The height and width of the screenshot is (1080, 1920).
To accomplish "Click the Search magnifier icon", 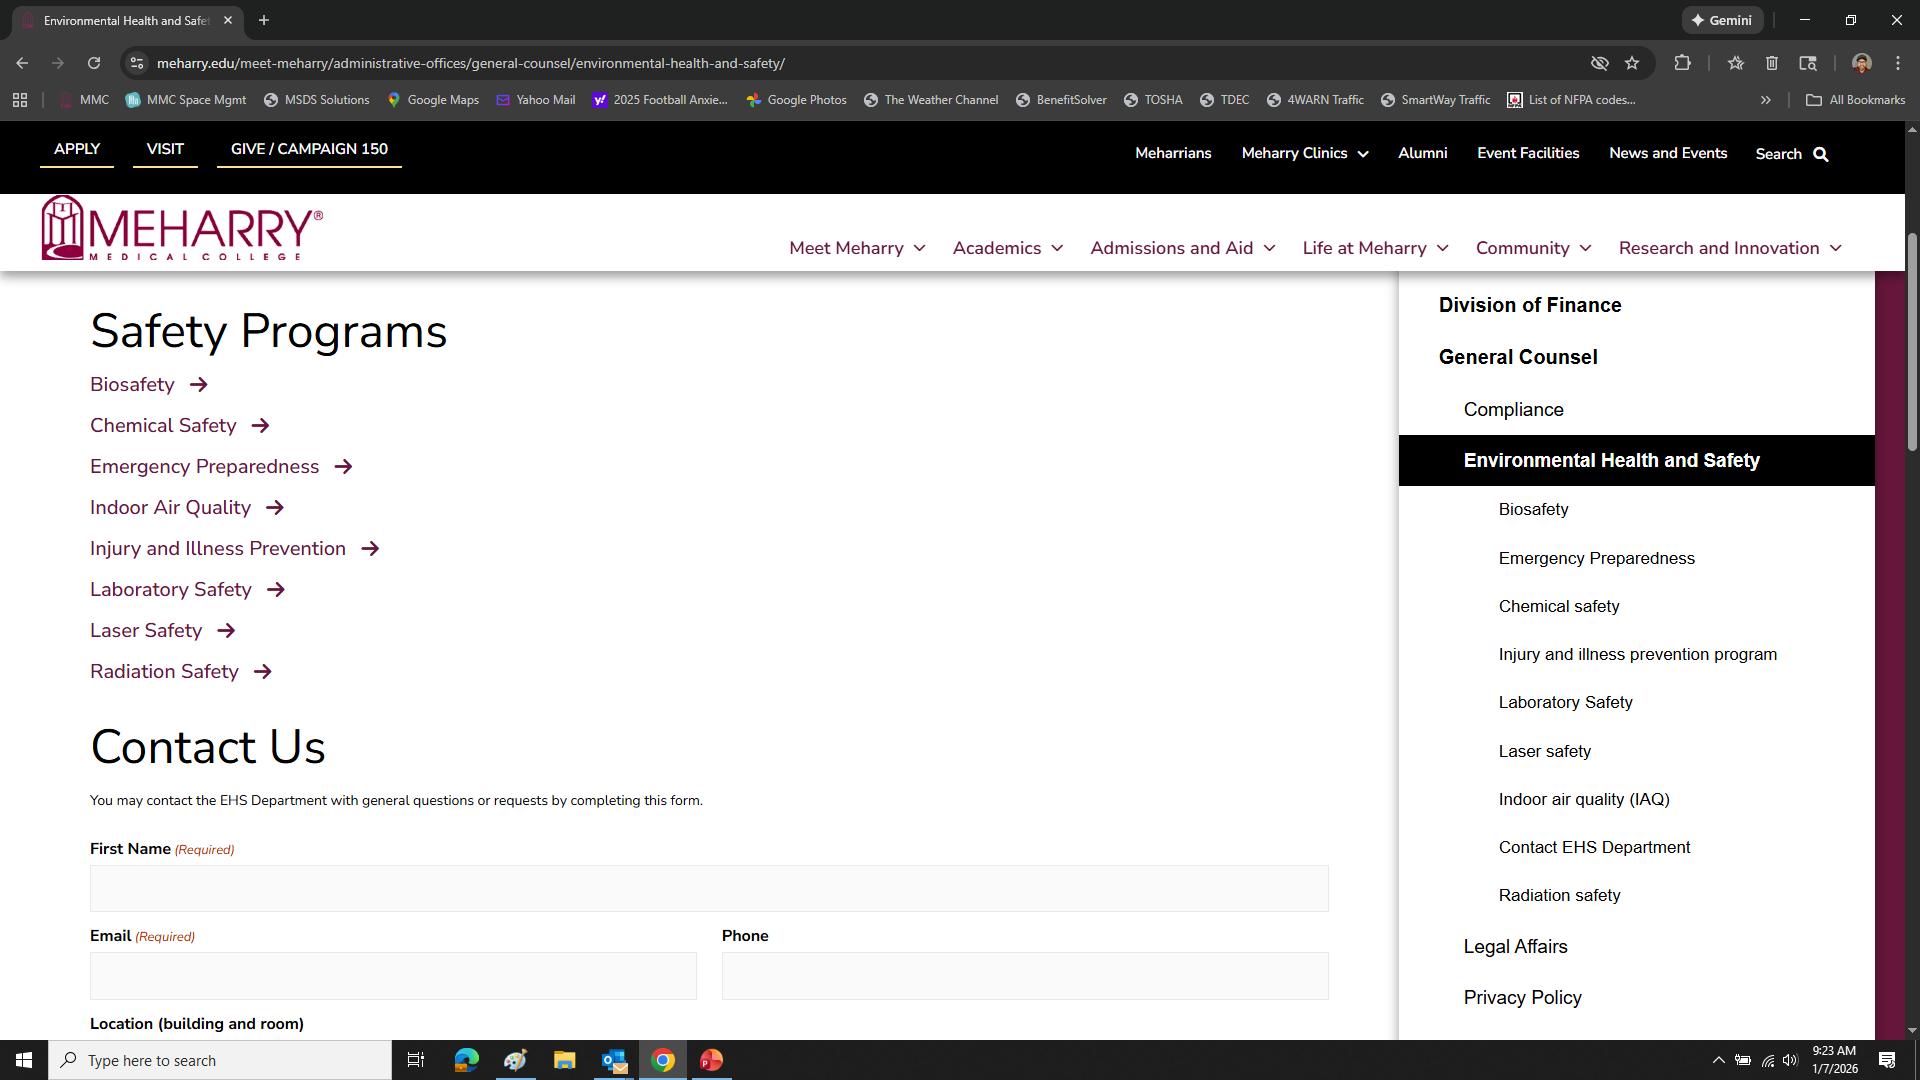I will [x=1820, y=154].
